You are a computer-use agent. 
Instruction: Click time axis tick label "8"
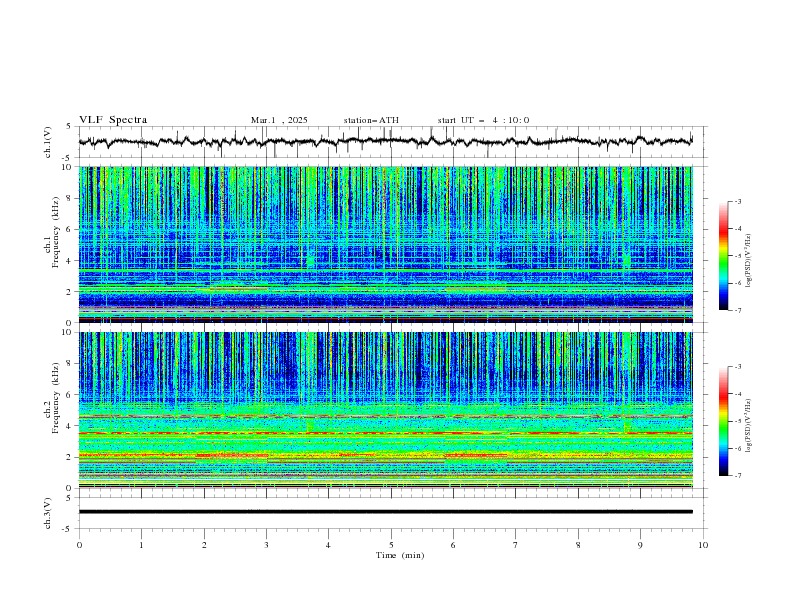tap(578, 545)
